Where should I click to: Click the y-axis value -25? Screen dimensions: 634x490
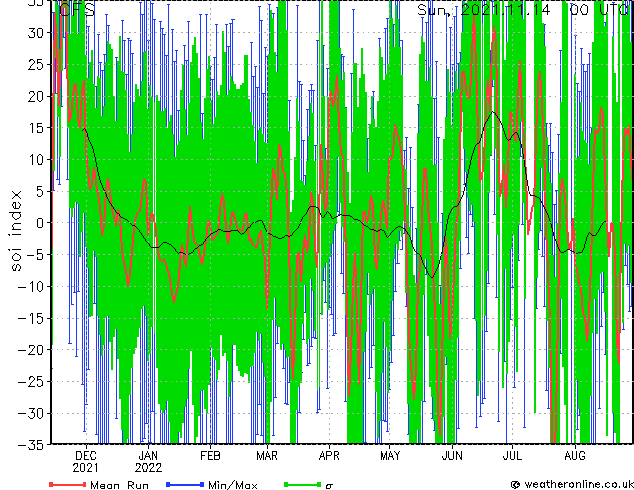coord(31,382)
